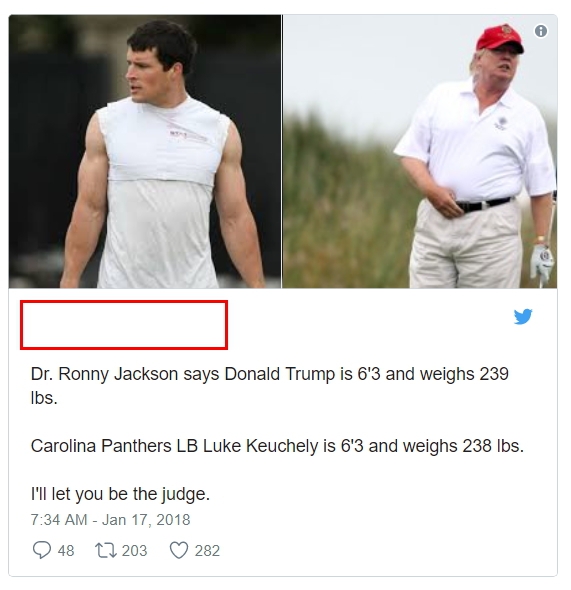The image size is (571, 590).
Task: Like the tweet with the heart icon
Action: point(179,550)
